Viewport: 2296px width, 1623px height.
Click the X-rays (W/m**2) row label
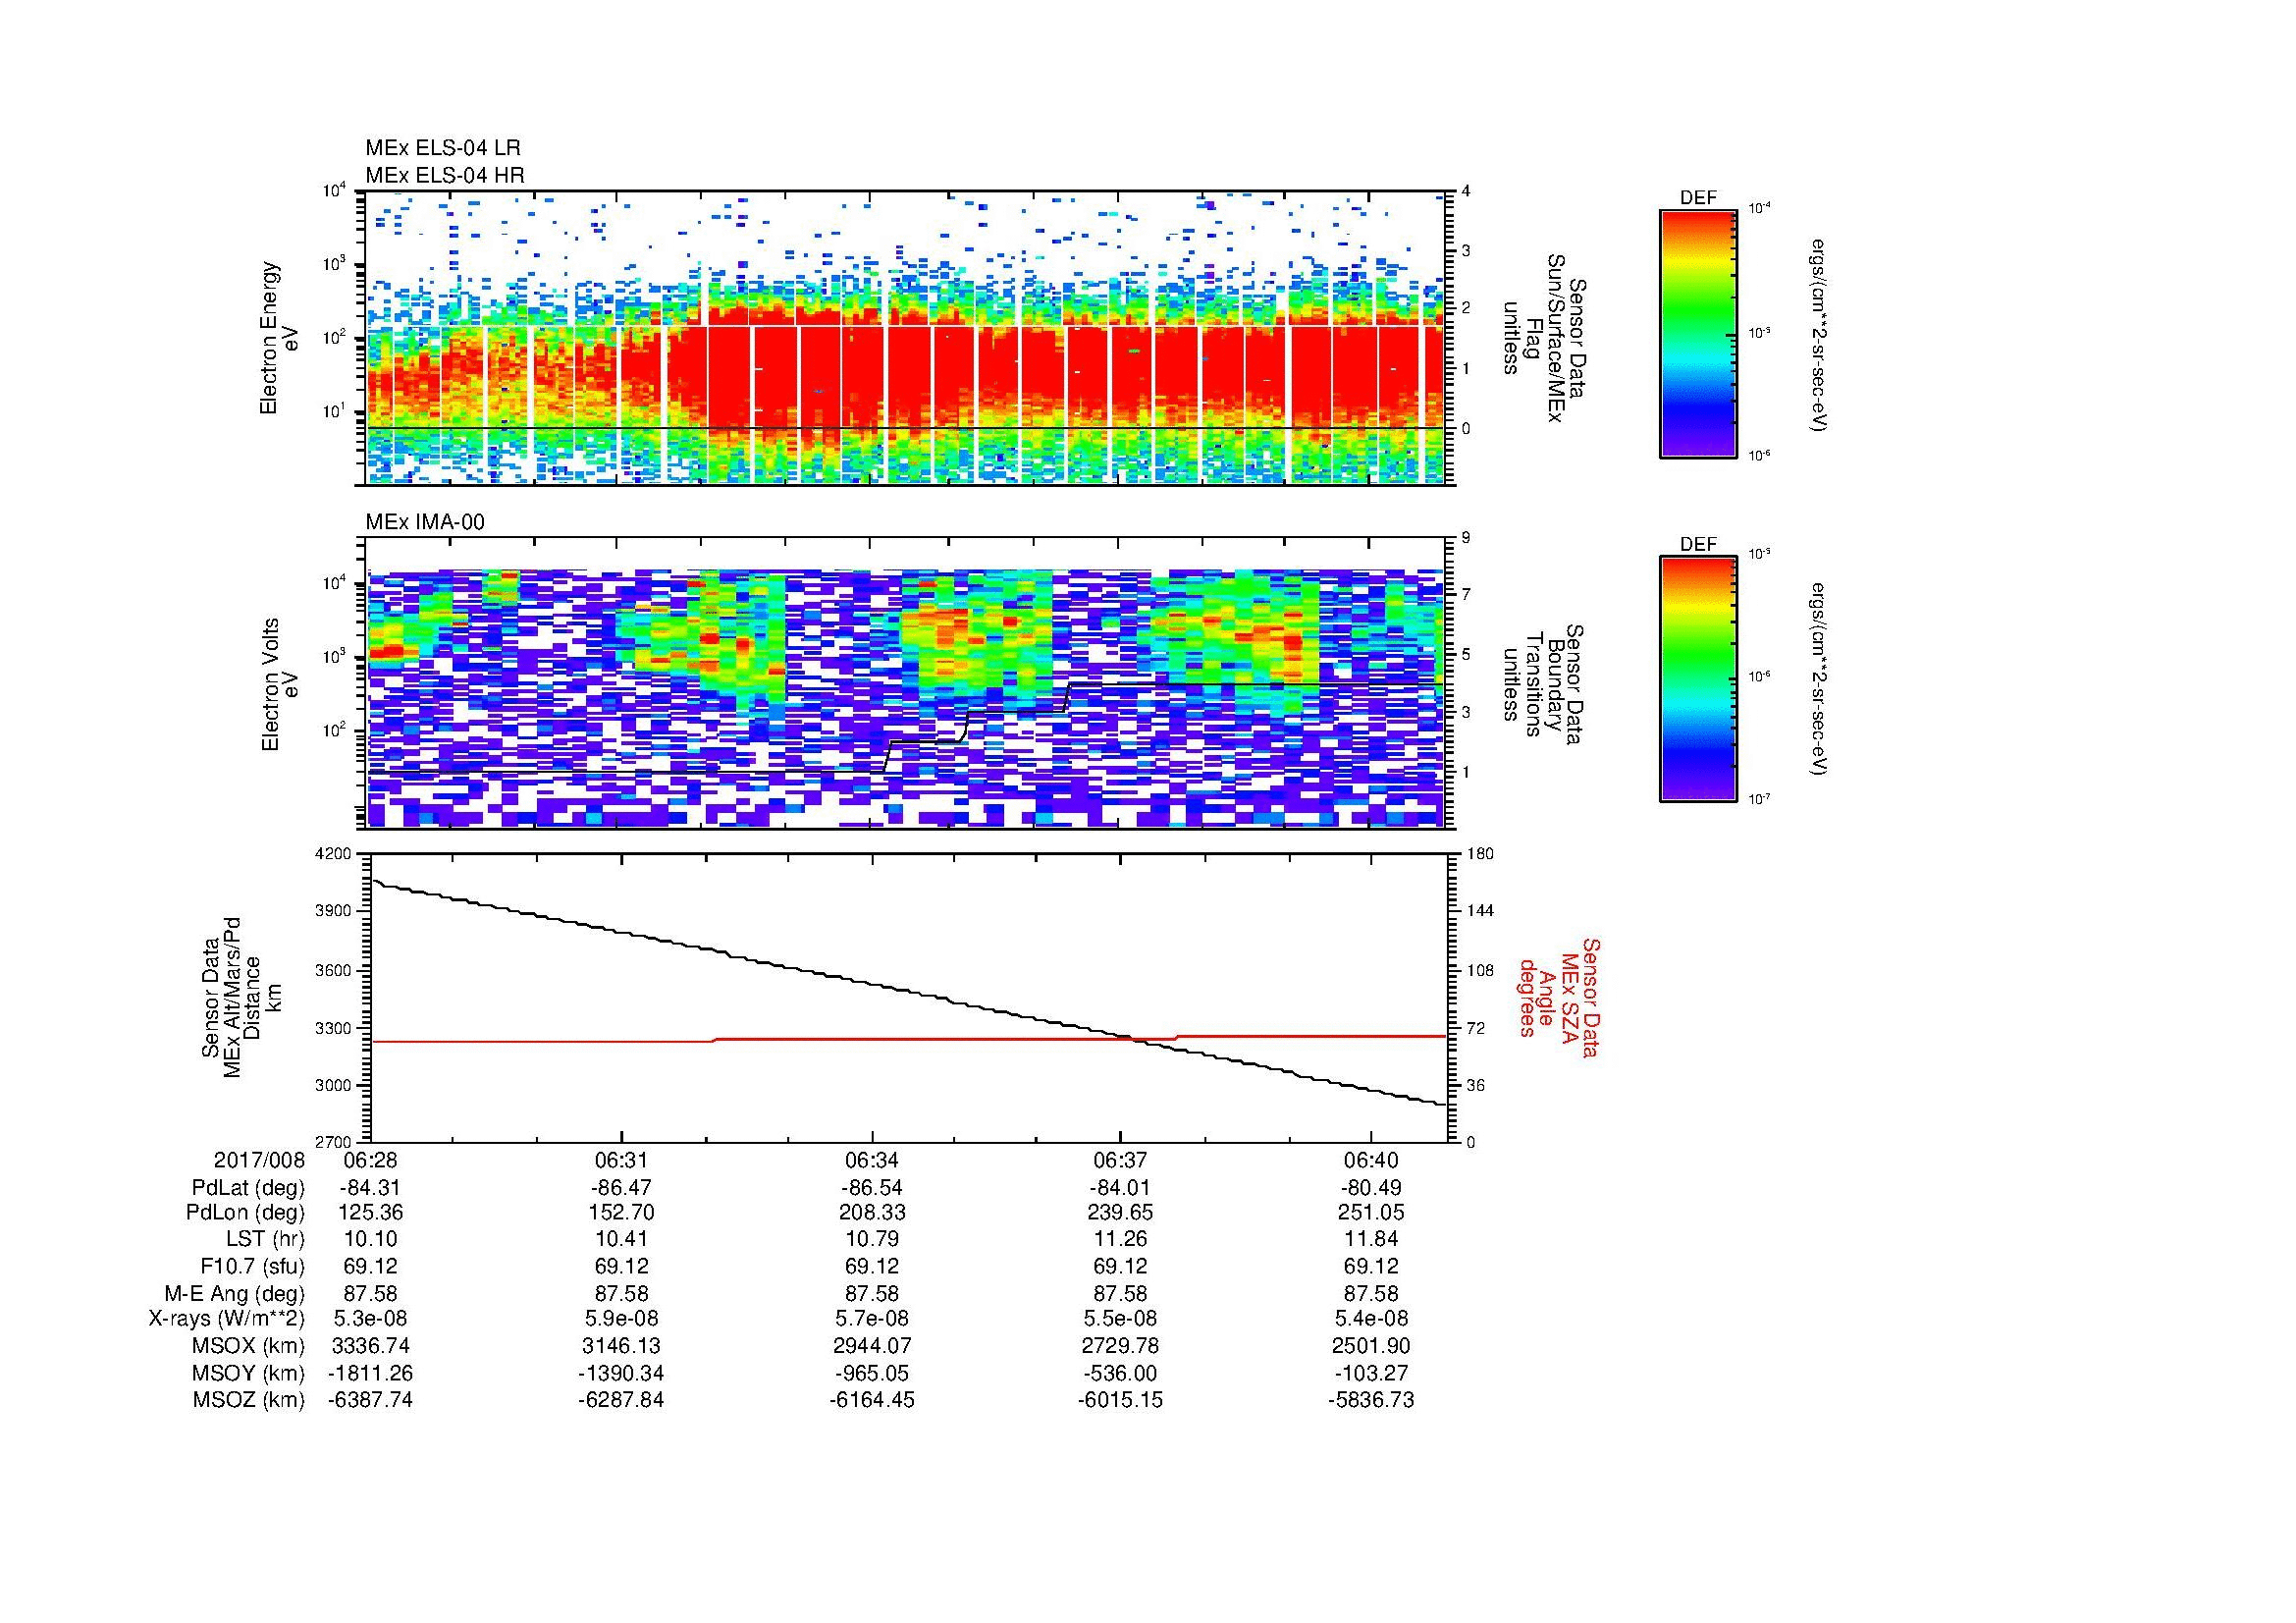pos(227,1319)
